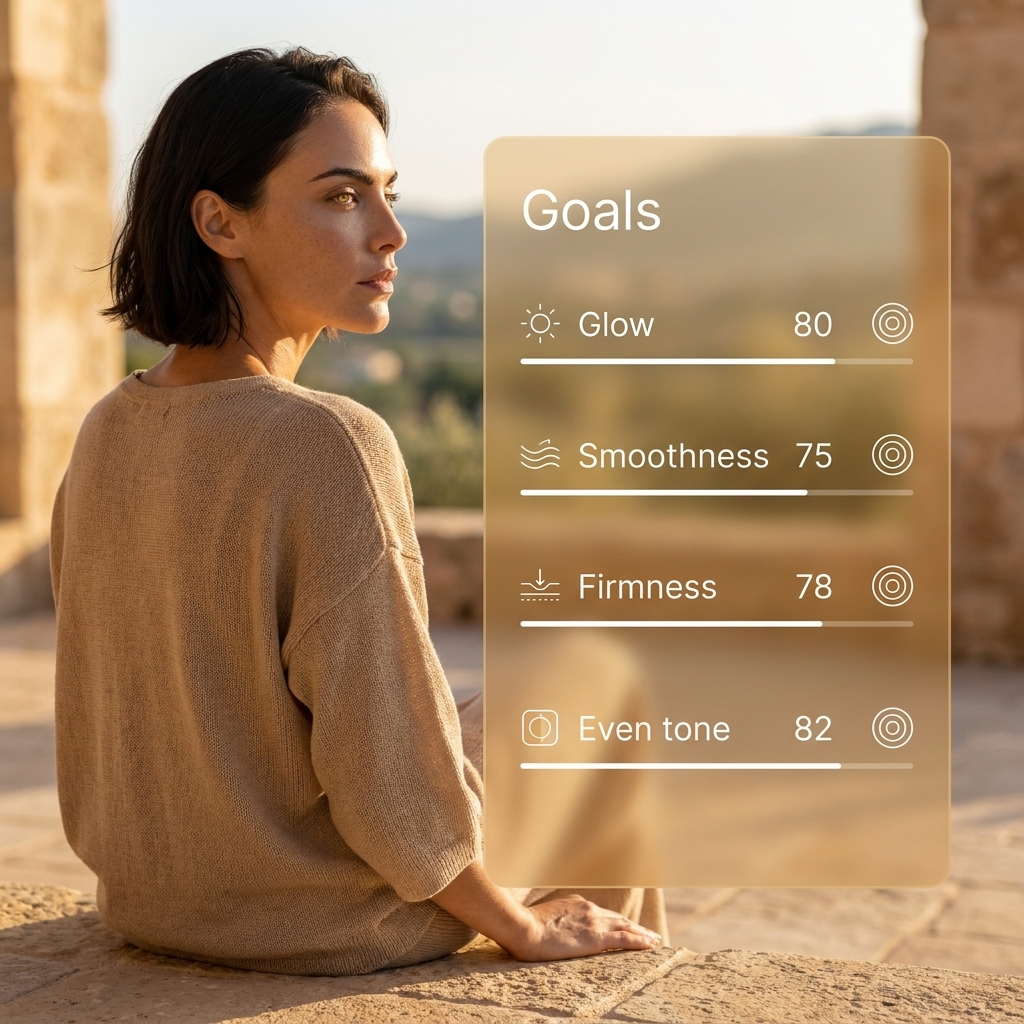Adjust the Smoothness progress slider
Screen dimensions: 1024x1024
716,492
